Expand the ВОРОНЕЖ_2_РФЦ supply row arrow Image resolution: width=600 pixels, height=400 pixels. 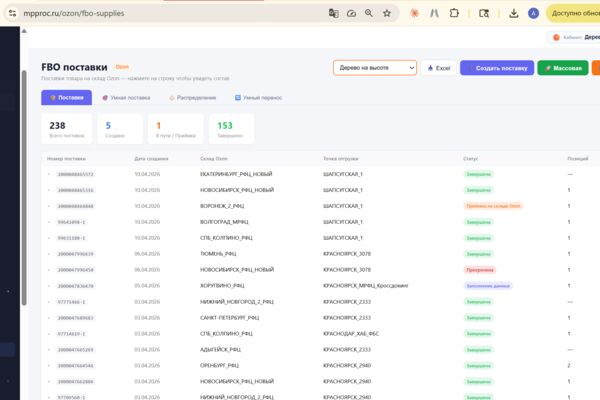[x=49, y=206]
